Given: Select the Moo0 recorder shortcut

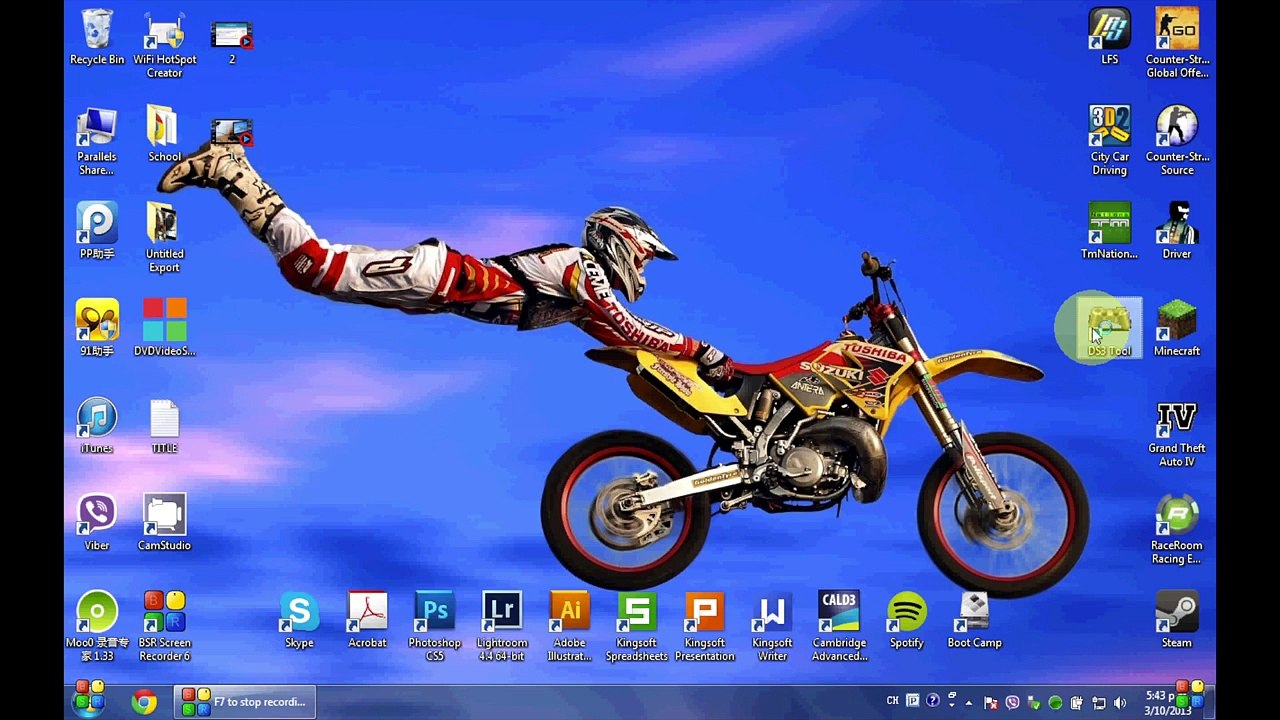Looking at the screenshot, I should click(97, 626).
